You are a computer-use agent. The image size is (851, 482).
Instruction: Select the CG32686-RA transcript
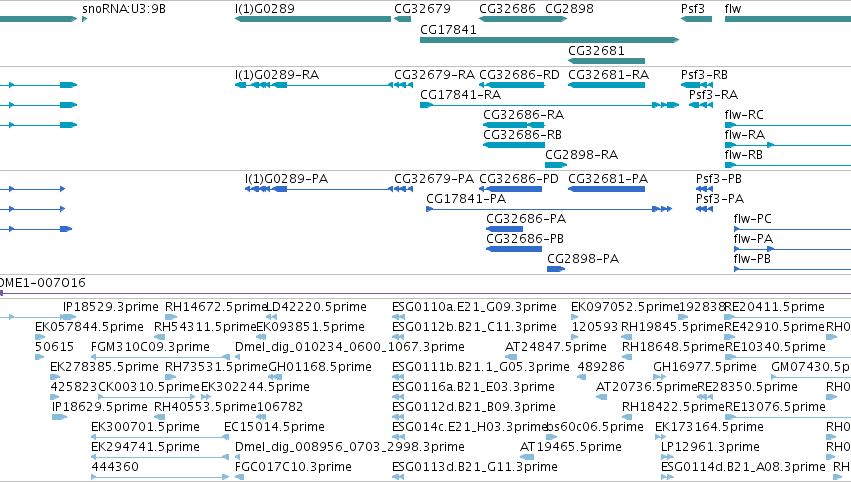coord(513,125)
